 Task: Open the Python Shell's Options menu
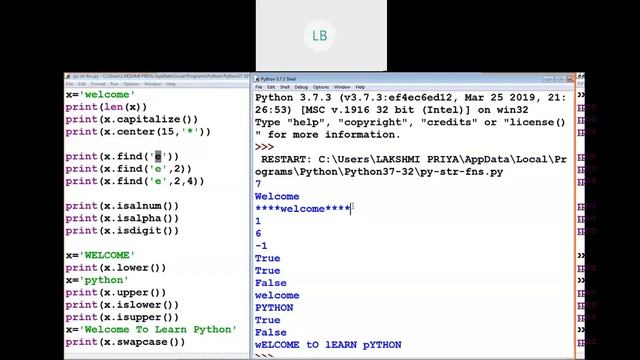(321, 87)
